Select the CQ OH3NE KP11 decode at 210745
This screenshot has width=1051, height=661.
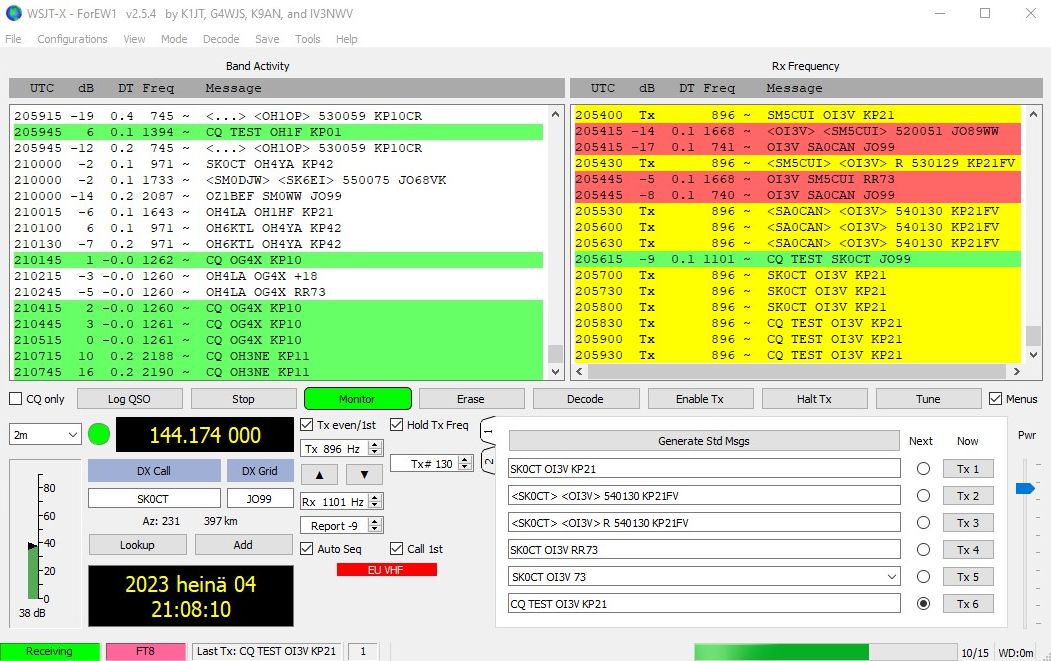click(x=278, y=372)
